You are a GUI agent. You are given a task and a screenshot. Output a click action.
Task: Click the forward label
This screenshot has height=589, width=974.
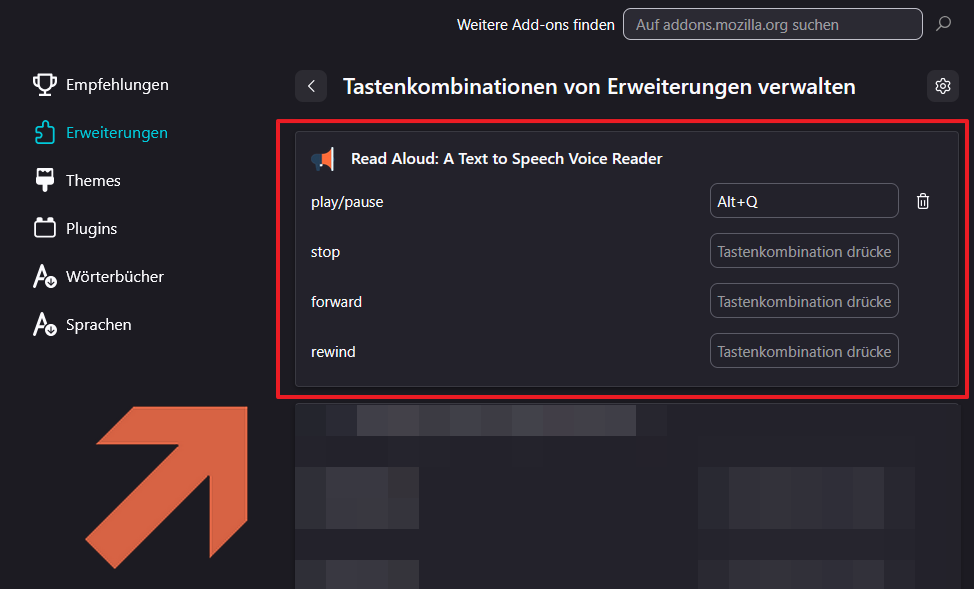[336, 302]
